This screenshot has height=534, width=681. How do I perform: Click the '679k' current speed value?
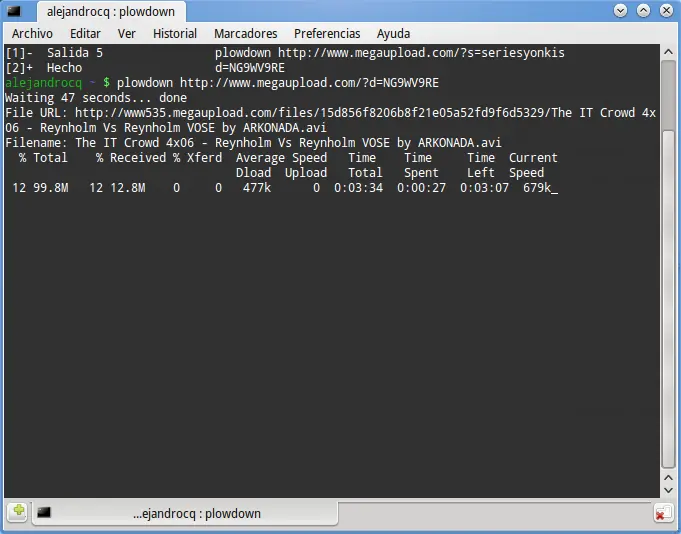tap(537, 188)
